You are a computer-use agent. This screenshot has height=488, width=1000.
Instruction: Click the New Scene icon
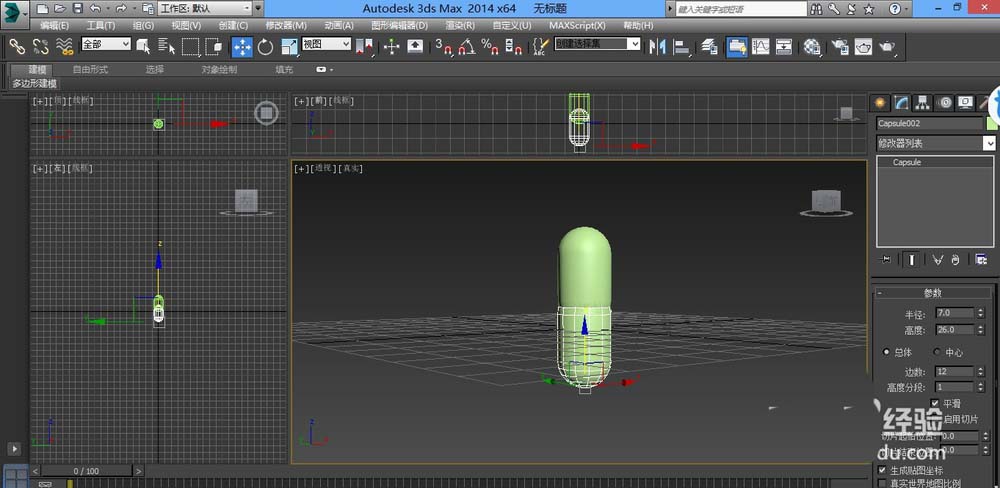tap(42, 9)
